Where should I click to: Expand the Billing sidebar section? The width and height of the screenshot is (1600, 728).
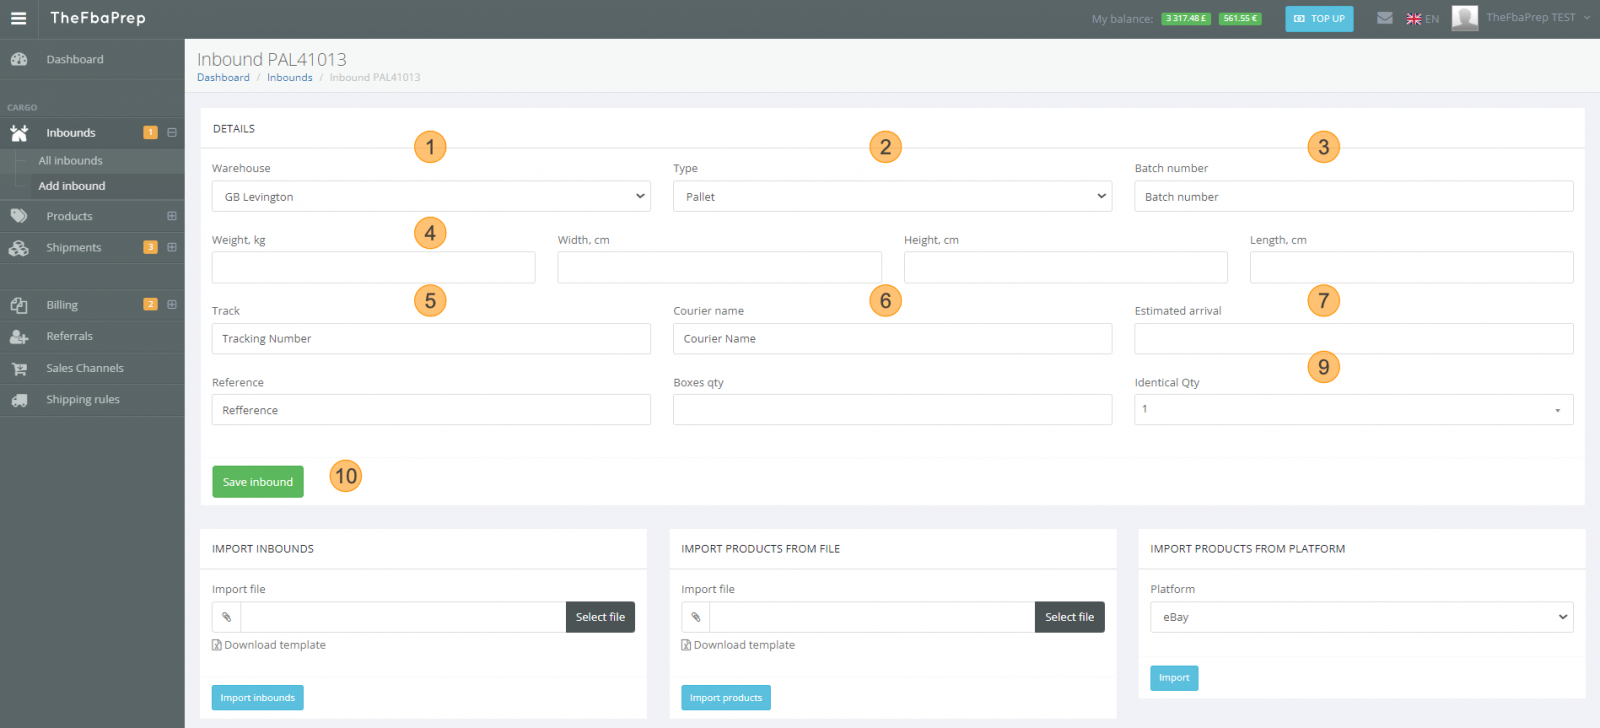coord(172,304)
